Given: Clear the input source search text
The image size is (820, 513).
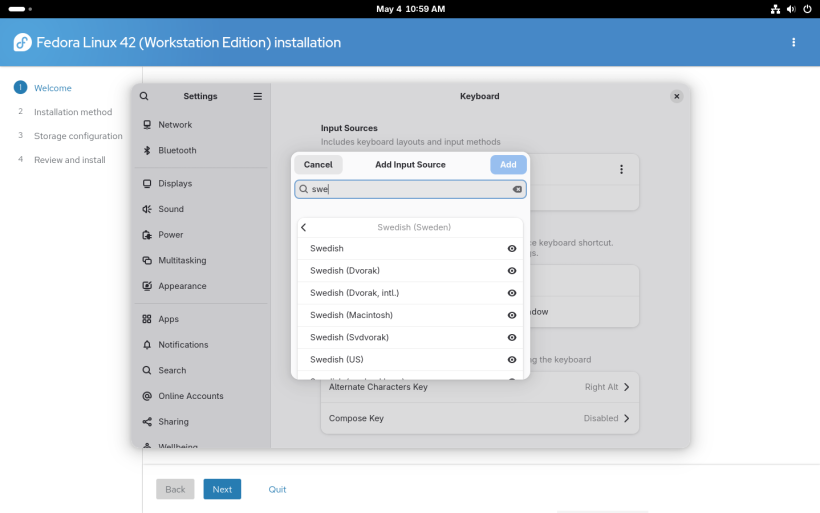Looking at the screenshot, I should pyautogui.click(x=517, y=189).
